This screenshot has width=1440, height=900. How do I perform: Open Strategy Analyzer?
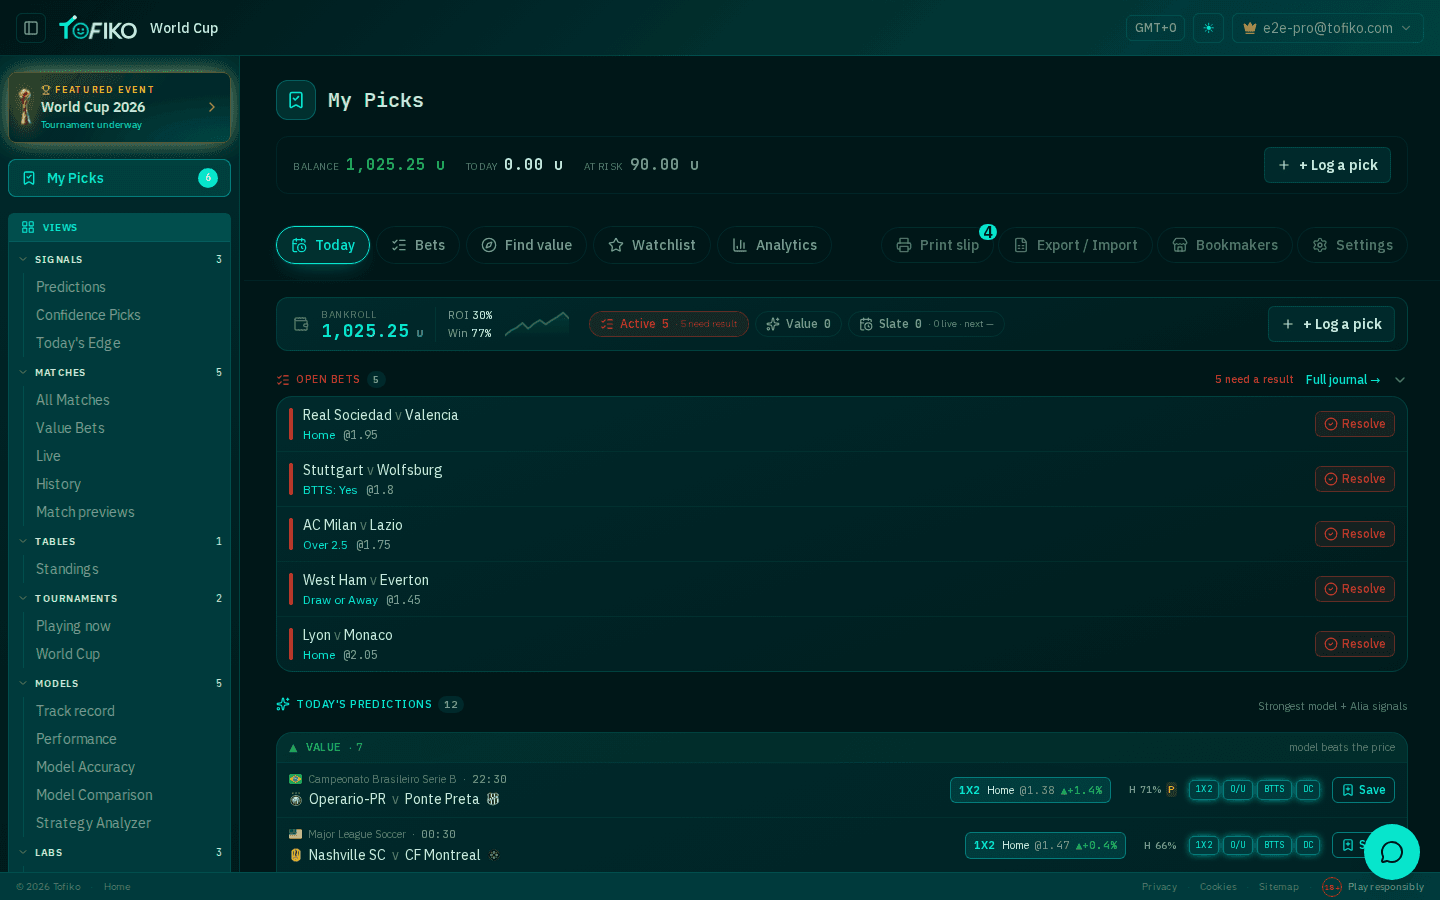(93, 823)
